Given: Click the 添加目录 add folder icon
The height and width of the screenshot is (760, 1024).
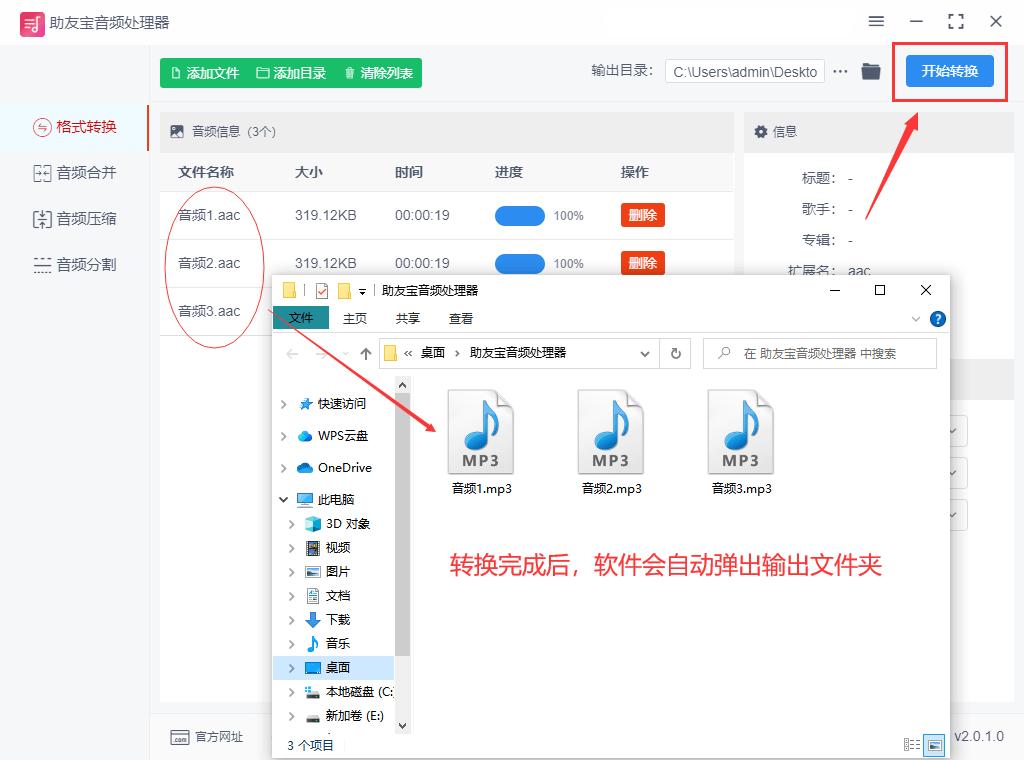Looking at the screenshot, I should click(264, 72).
